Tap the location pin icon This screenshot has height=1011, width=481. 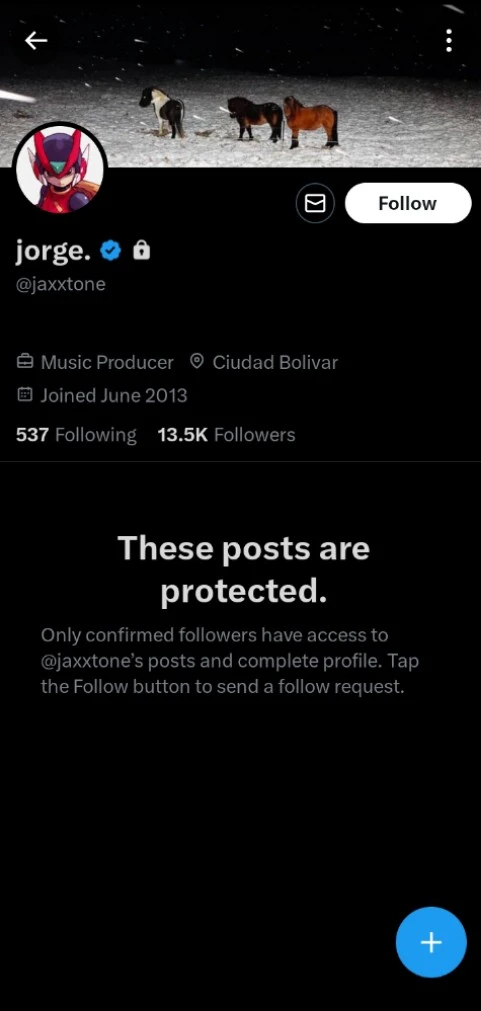click(x=197, y=362)
